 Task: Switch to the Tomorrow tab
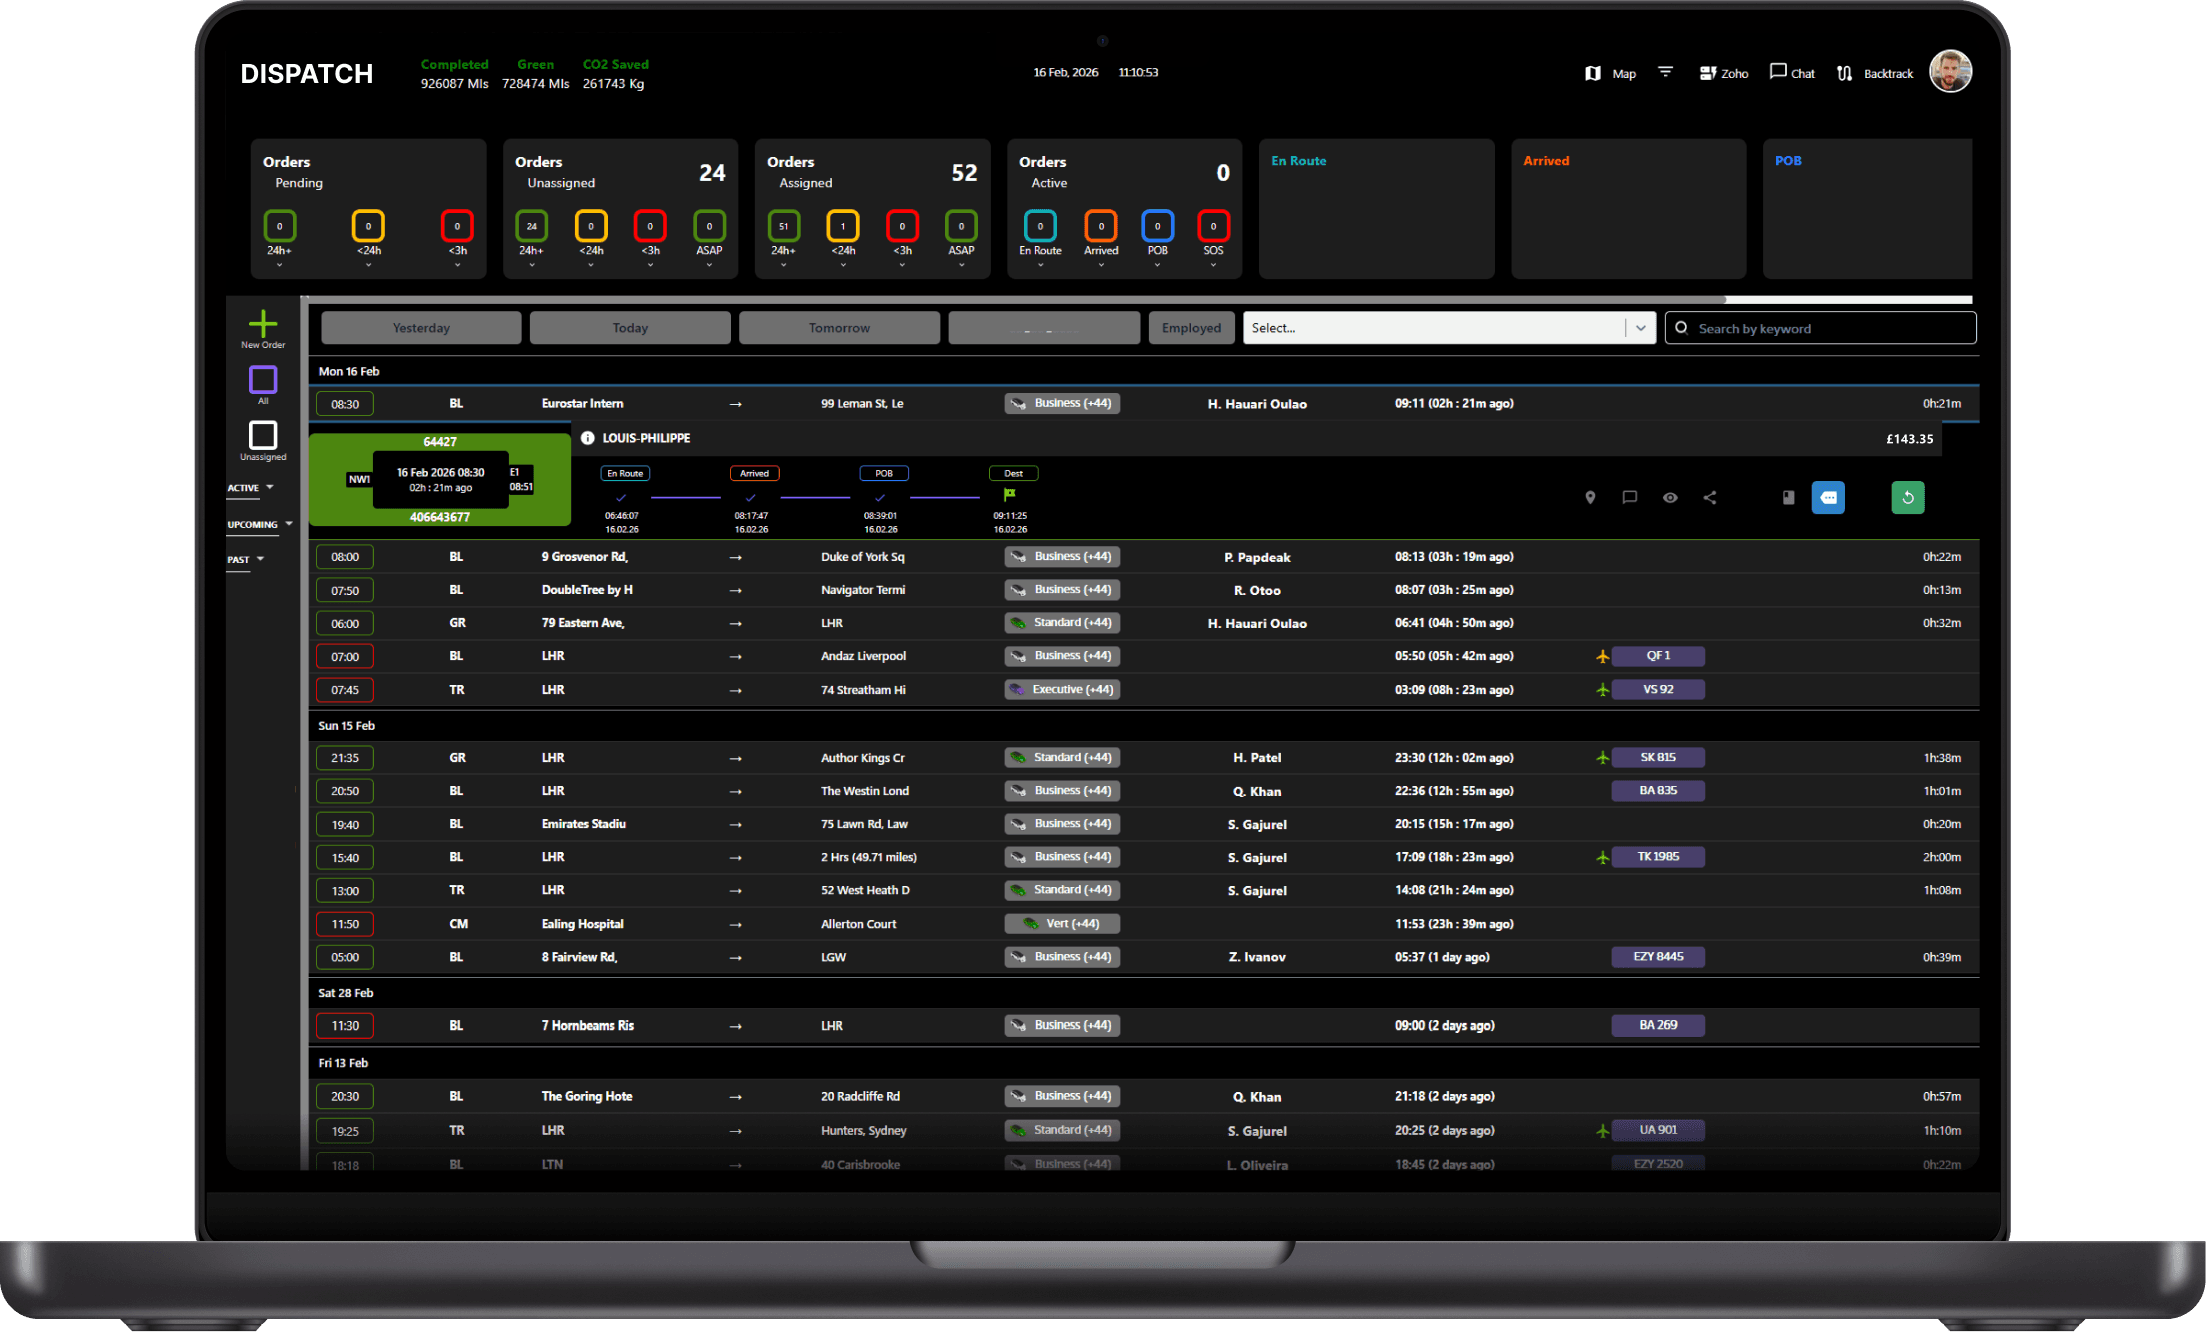pyautogui.click(x=839, y=328)
